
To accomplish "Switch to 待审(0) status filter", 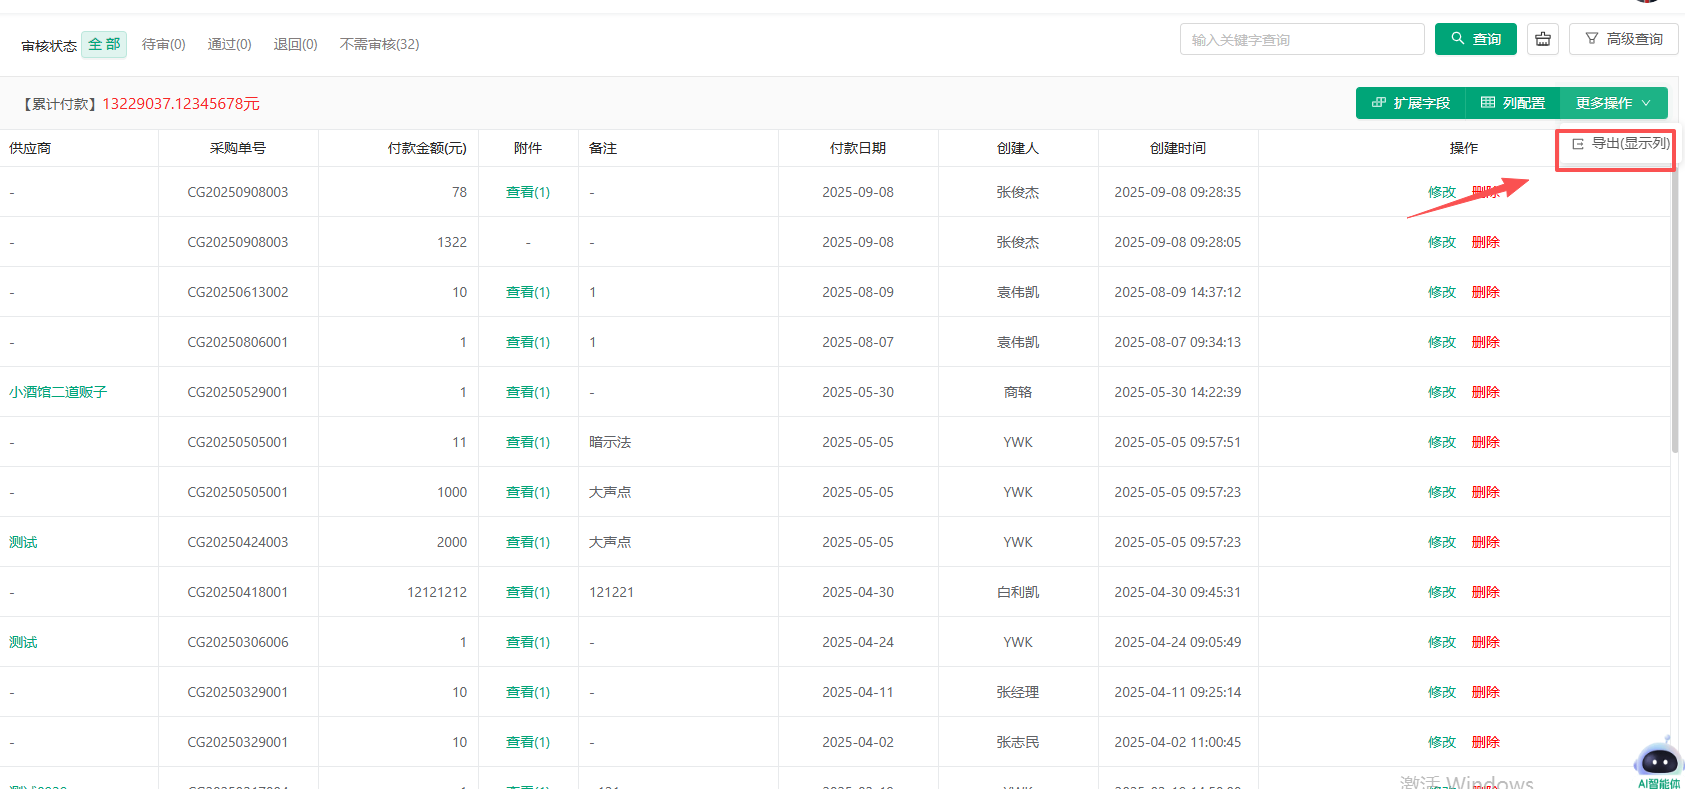I will pyautogui.click(x=163, y=44).
